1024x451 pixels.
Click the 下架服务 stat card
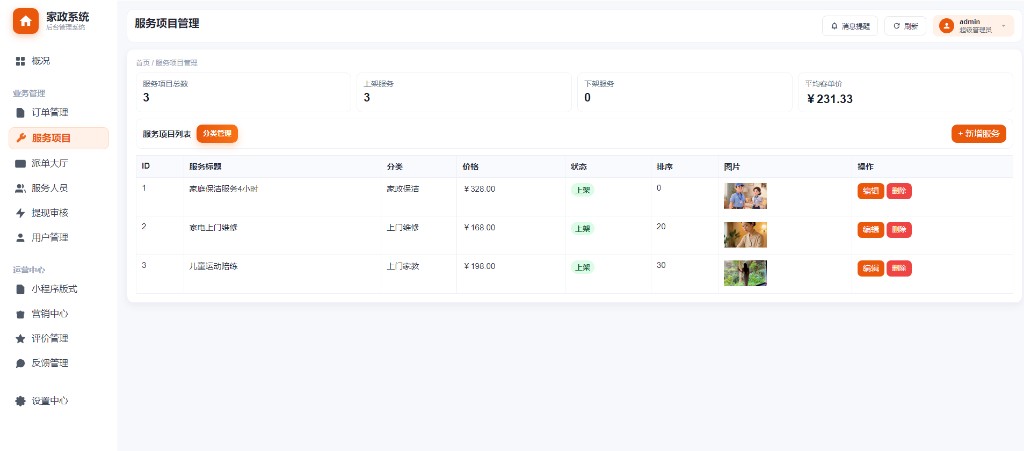(684, 92)
